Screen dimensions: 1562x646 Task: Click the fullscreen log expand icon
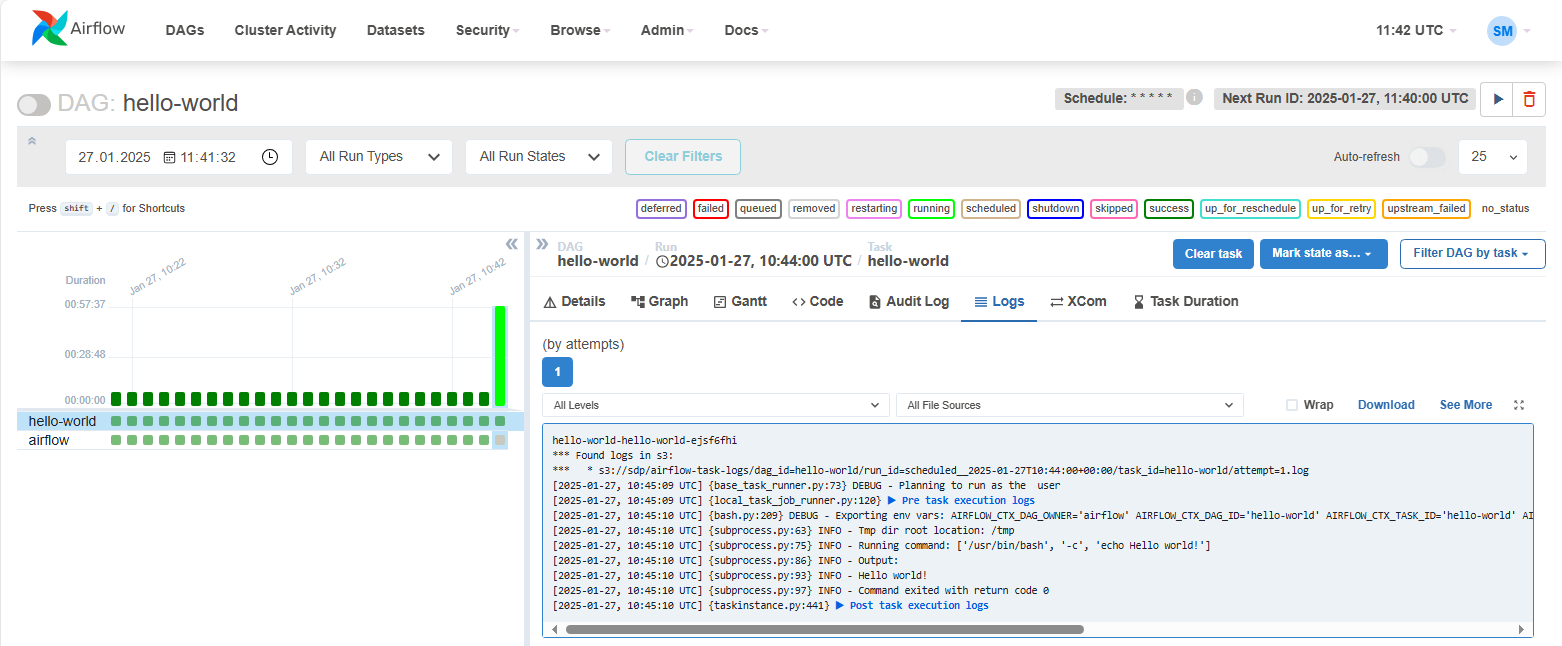point(1519,405)
